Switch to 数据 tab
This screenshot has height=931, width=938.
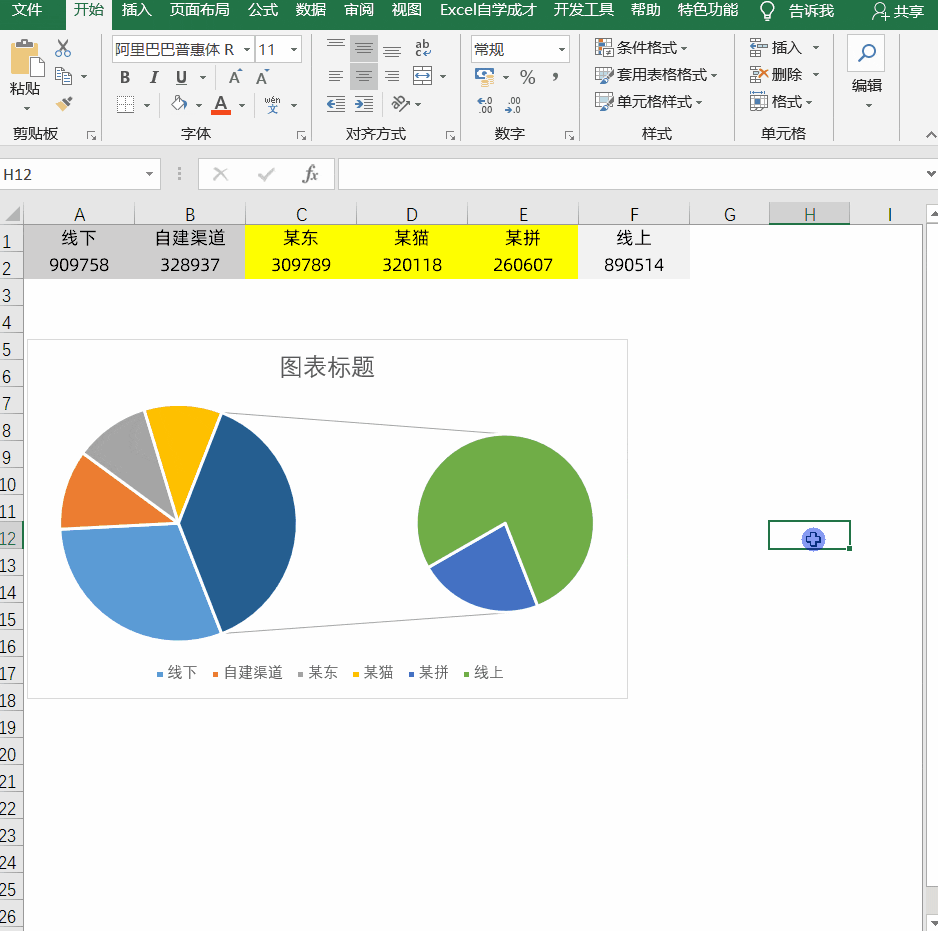(x=310, y=10)
